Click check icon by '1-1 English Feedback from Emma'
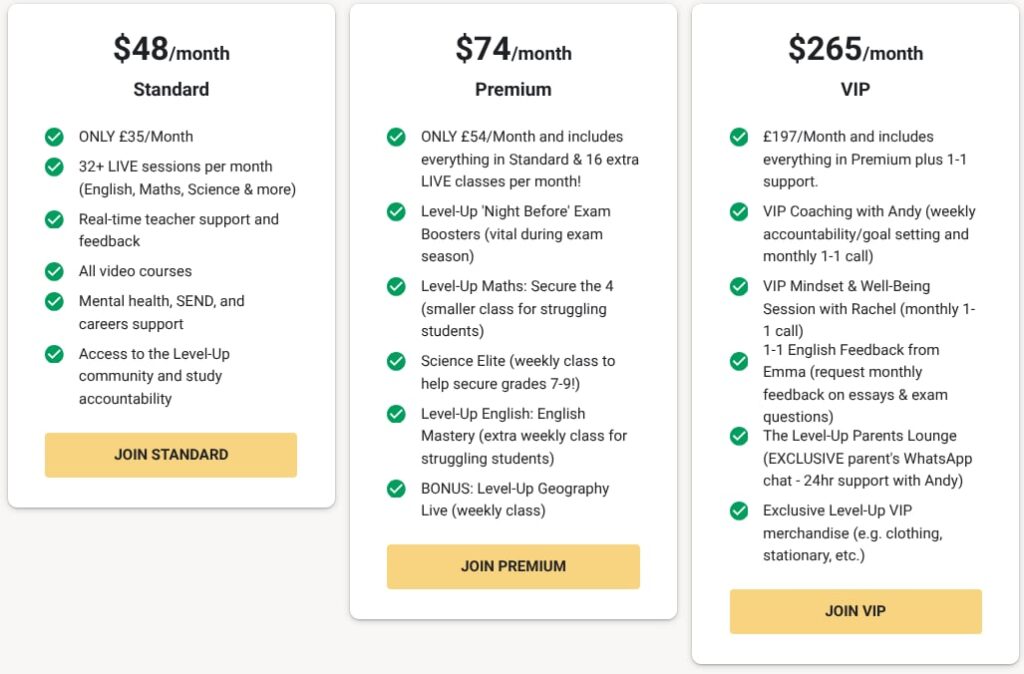This screenshot has width=1024, height=674. pyautogui.click(x=739, y=361)
